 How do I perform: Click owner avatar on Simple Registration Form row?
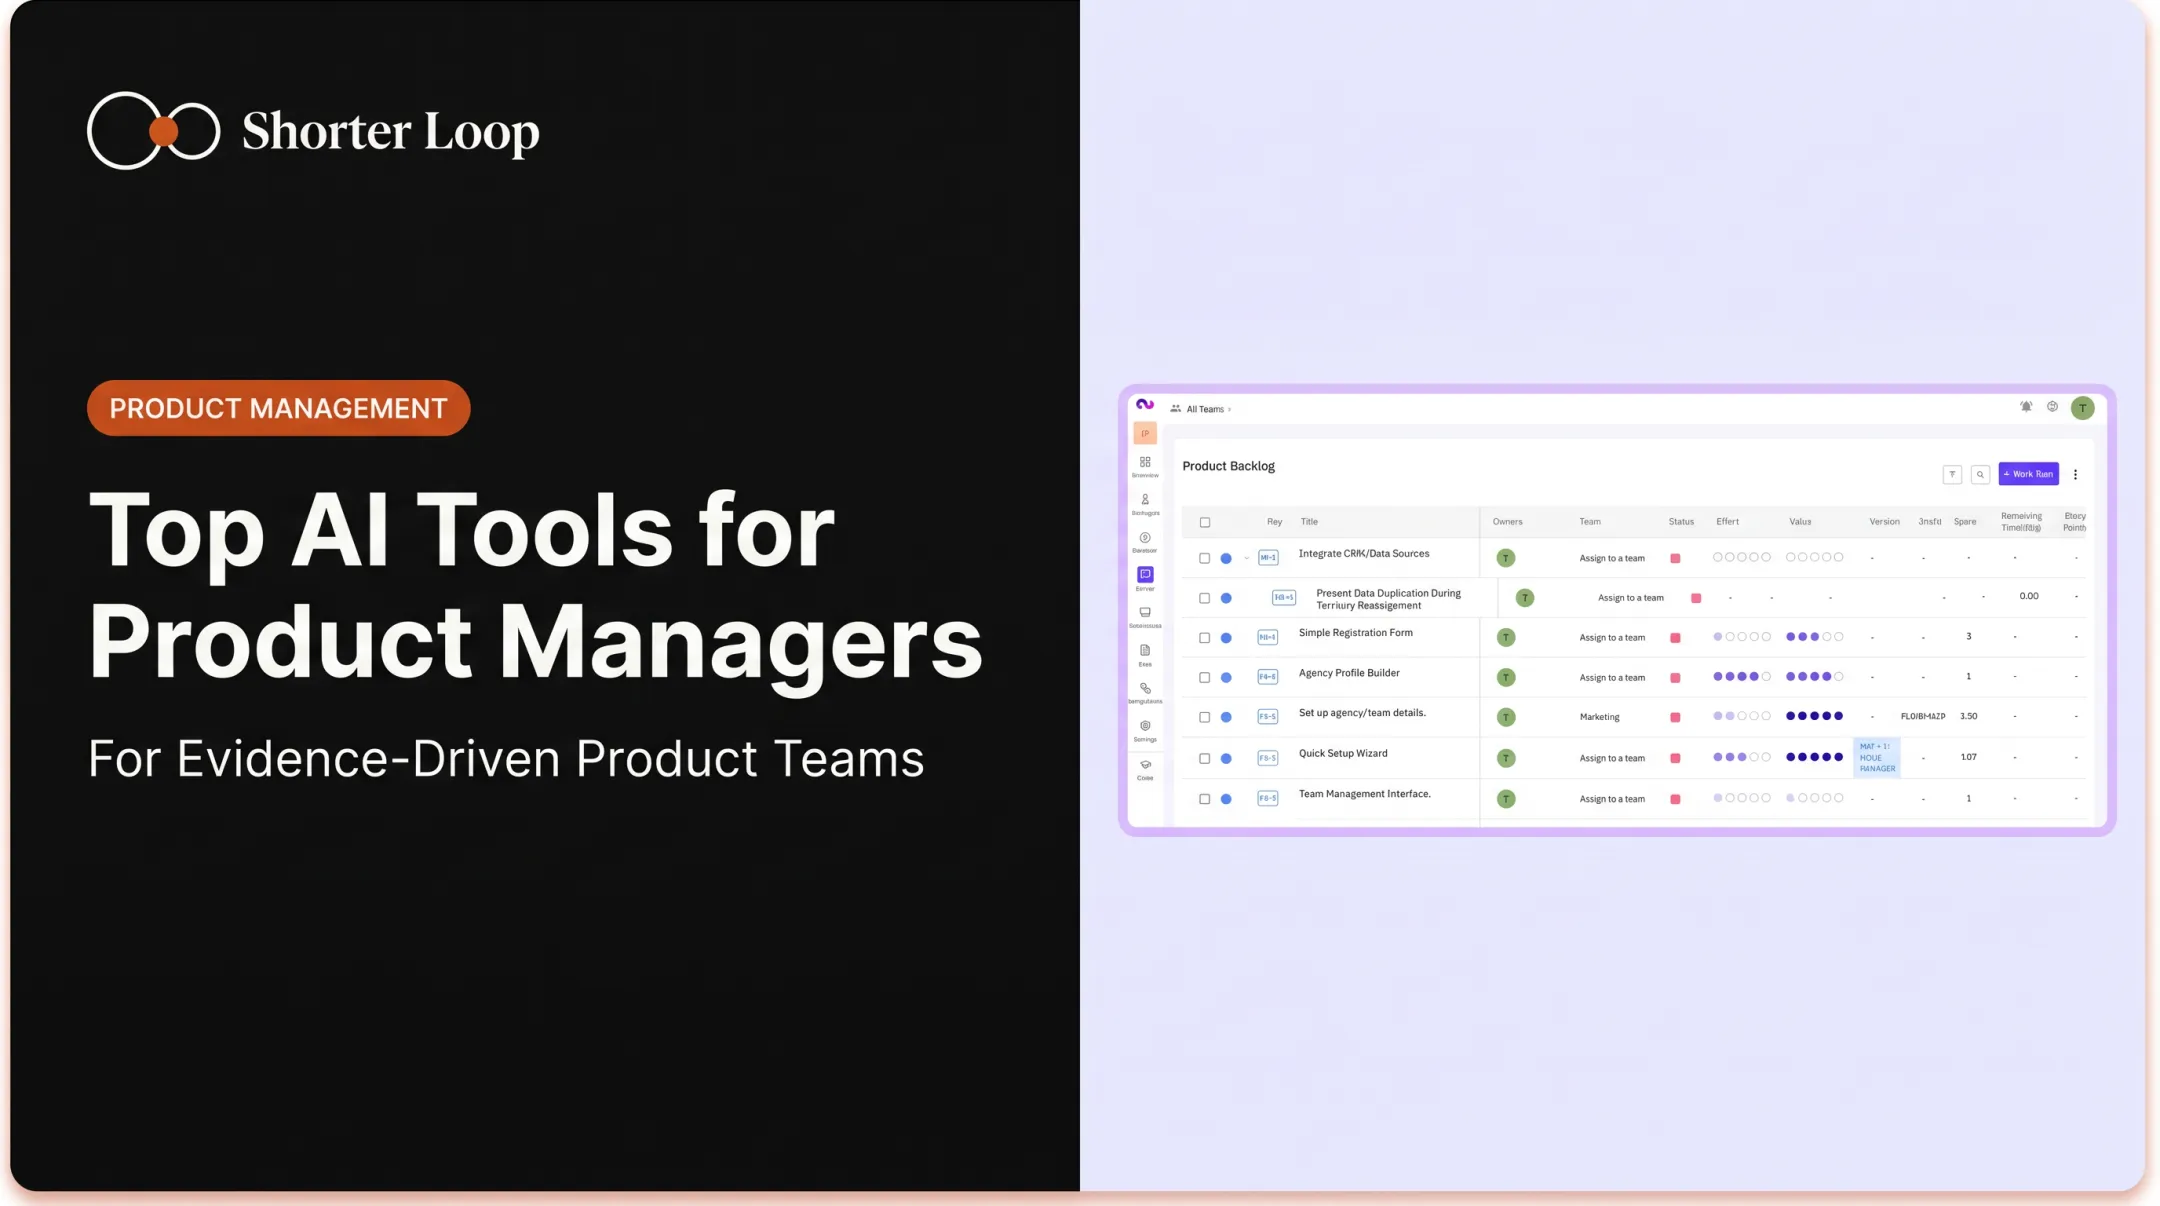pyautogui.click(x=1506, y=637)
